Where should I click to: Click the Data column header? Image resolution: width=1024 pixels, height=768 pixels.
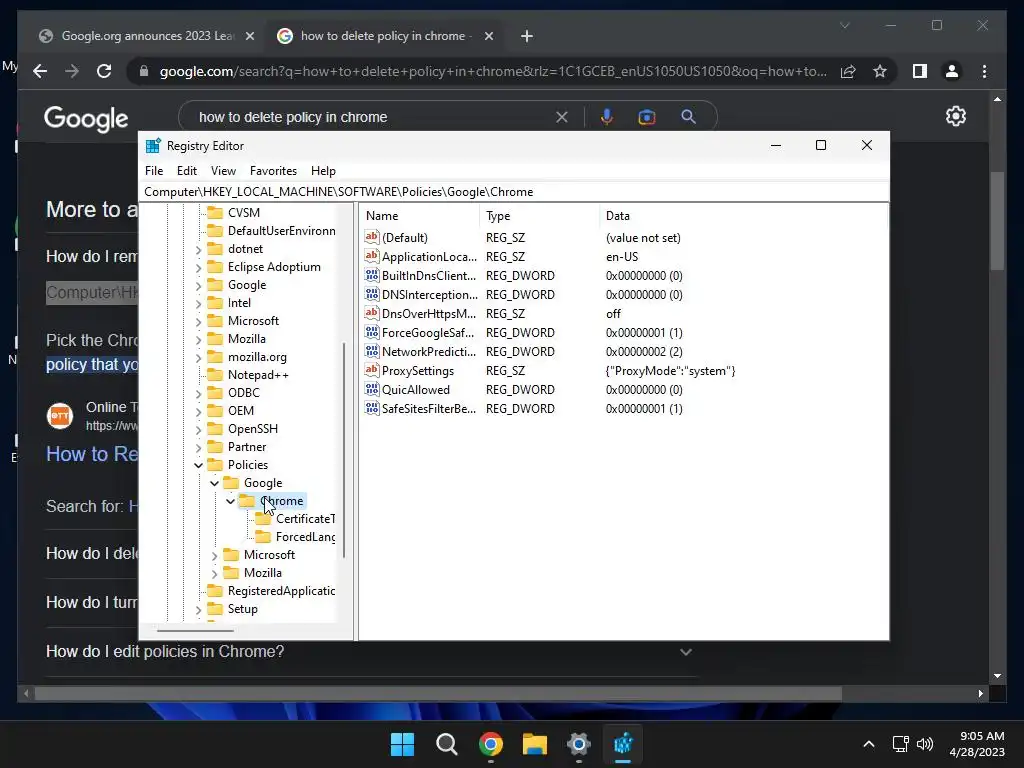pyautogui.click(x=743, y=216)
